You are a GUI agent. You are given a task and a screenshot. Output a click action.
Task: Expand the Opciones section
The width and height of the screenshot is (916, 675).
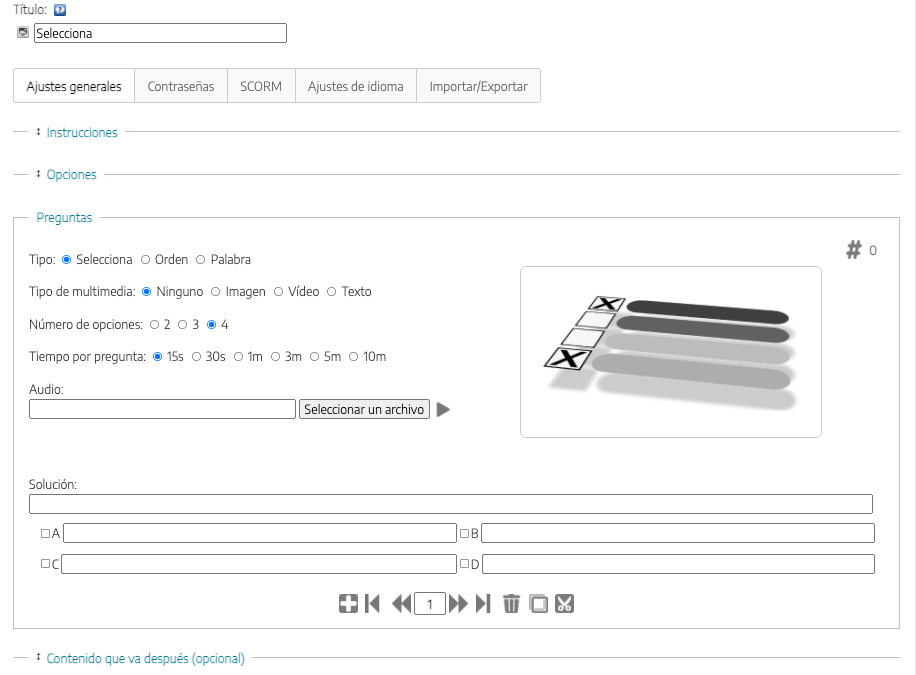(x=71, y=174)
